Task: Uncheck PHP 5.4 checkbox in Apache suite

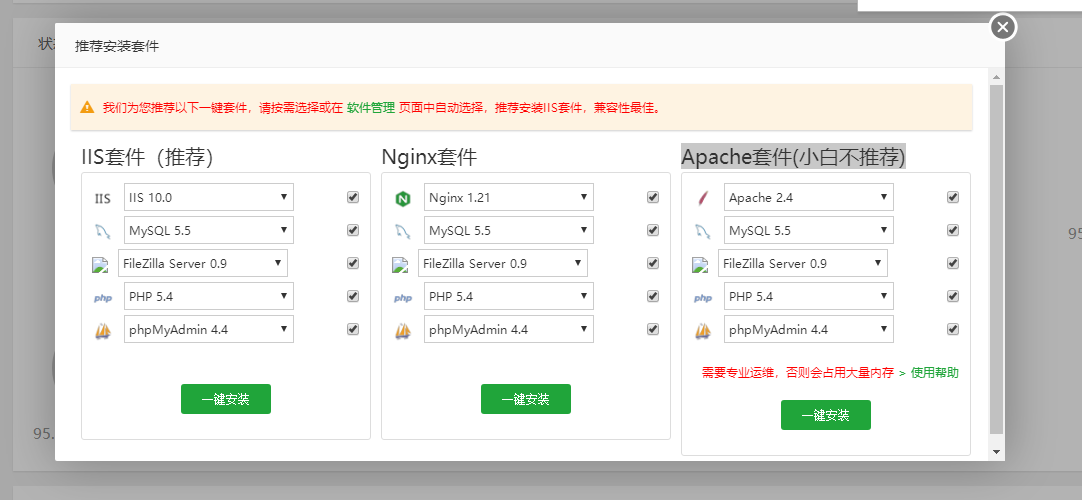Action: click(953, 297)
